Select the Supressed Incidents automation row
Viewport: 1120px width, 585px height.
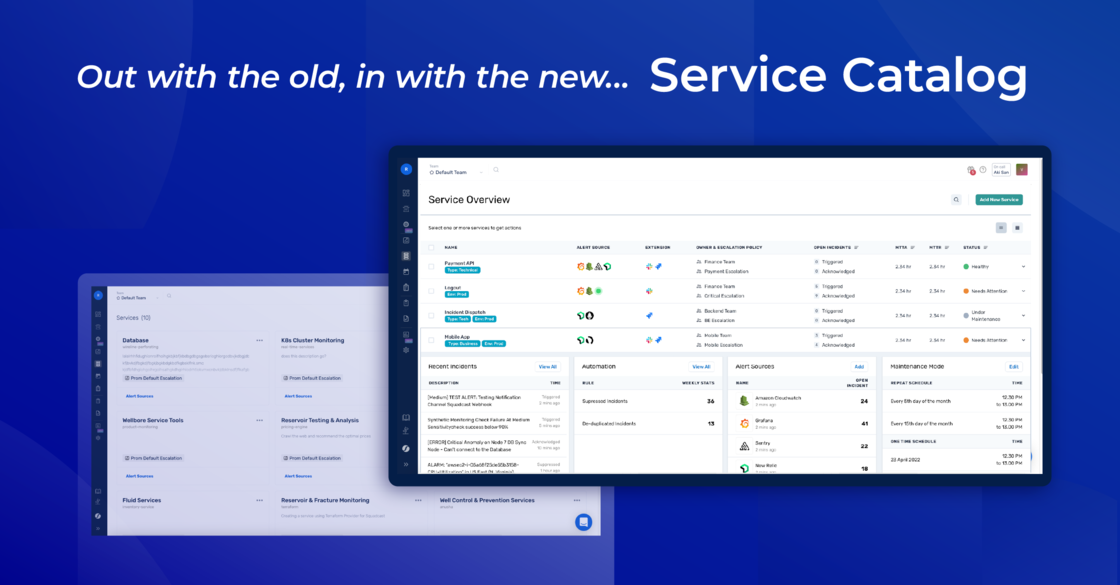[x=649, y=401]
